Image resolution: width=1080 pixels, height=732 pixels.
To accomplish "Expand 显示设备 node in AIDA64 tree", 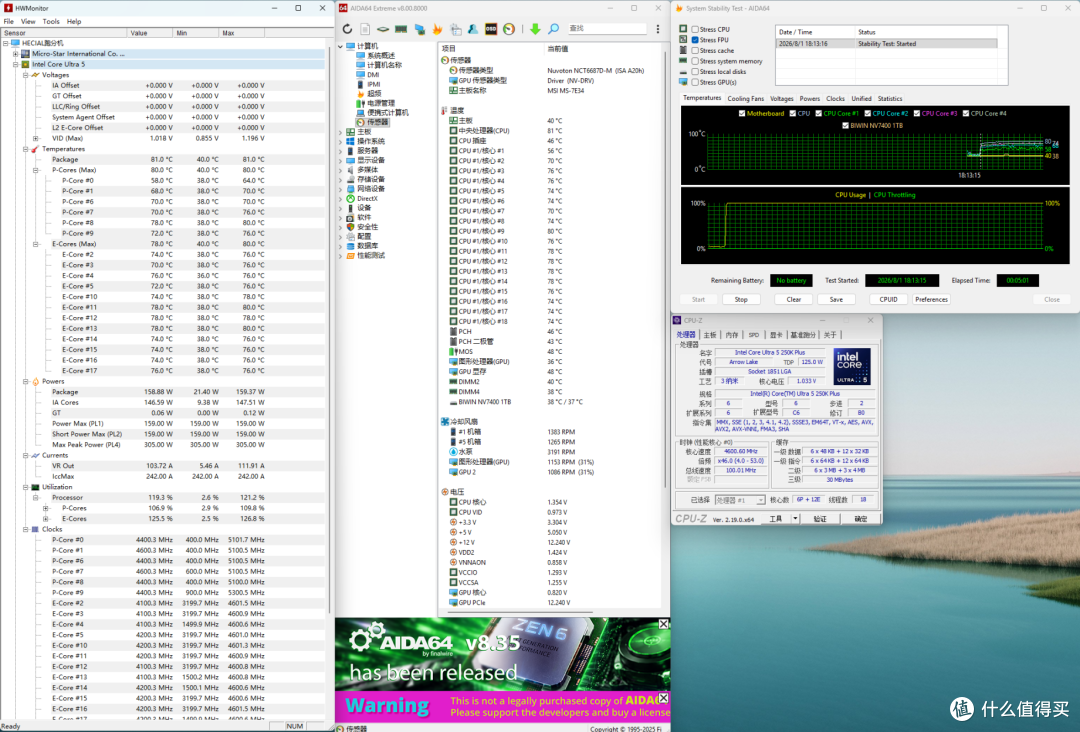I will pyautogui.click(x=340, y=160).
